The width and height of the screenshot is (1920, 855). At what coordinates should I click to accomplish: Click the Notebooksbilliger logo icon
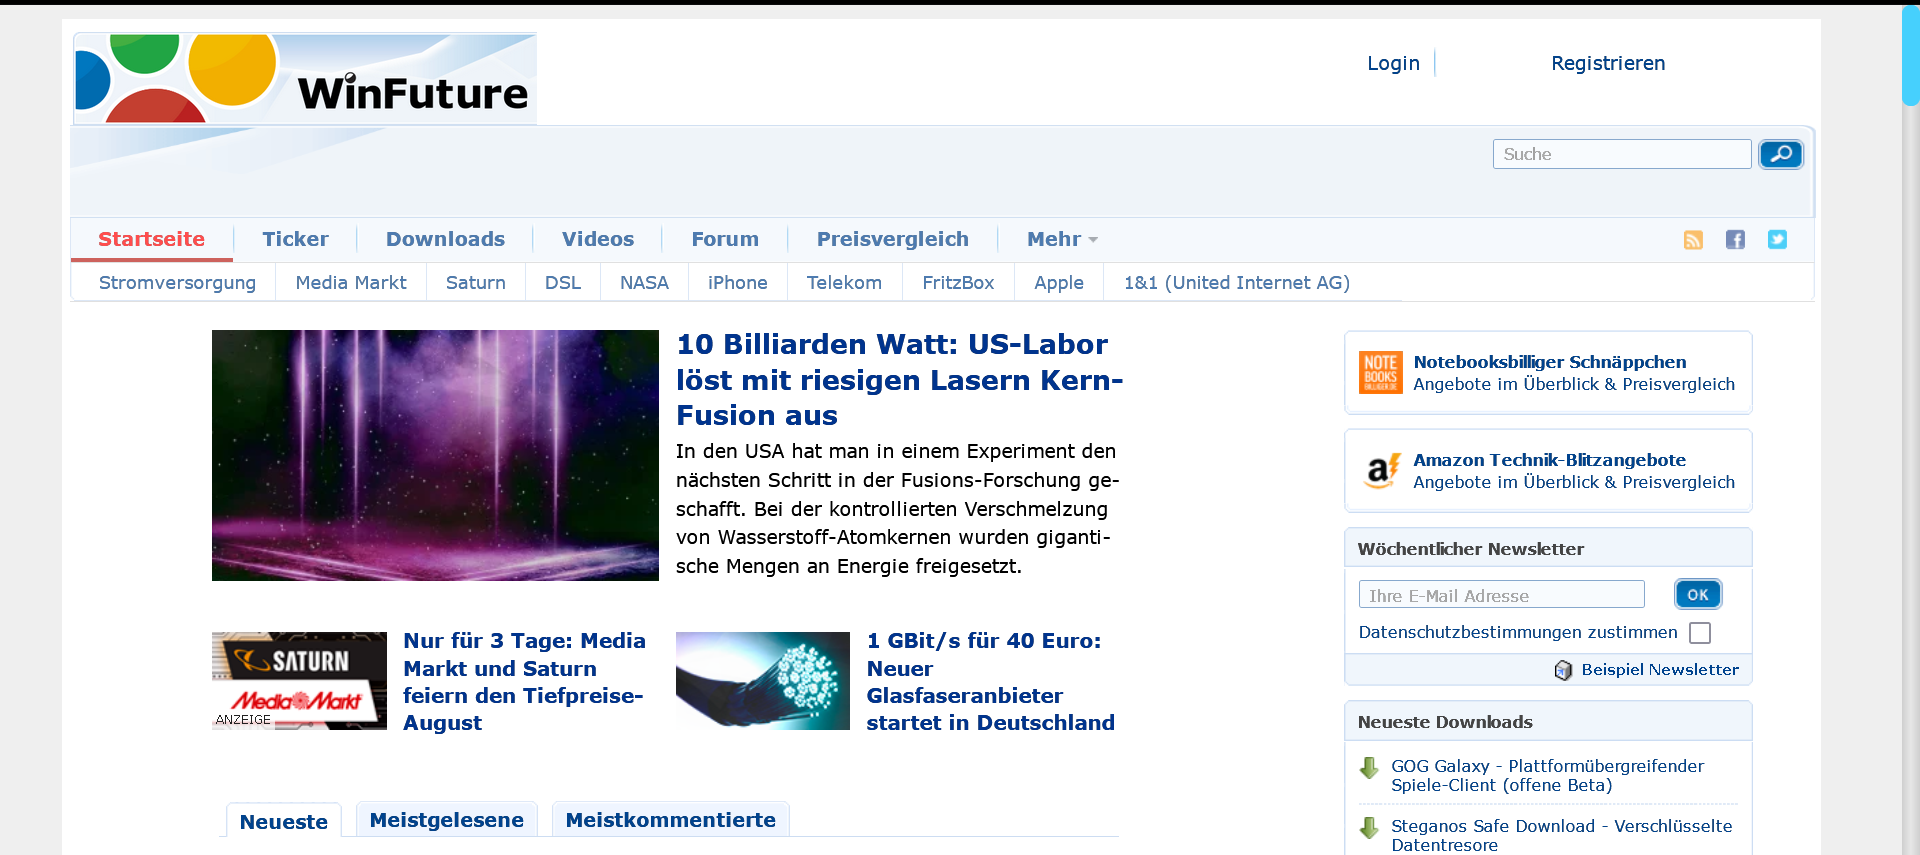click(x=1380, y=372)
